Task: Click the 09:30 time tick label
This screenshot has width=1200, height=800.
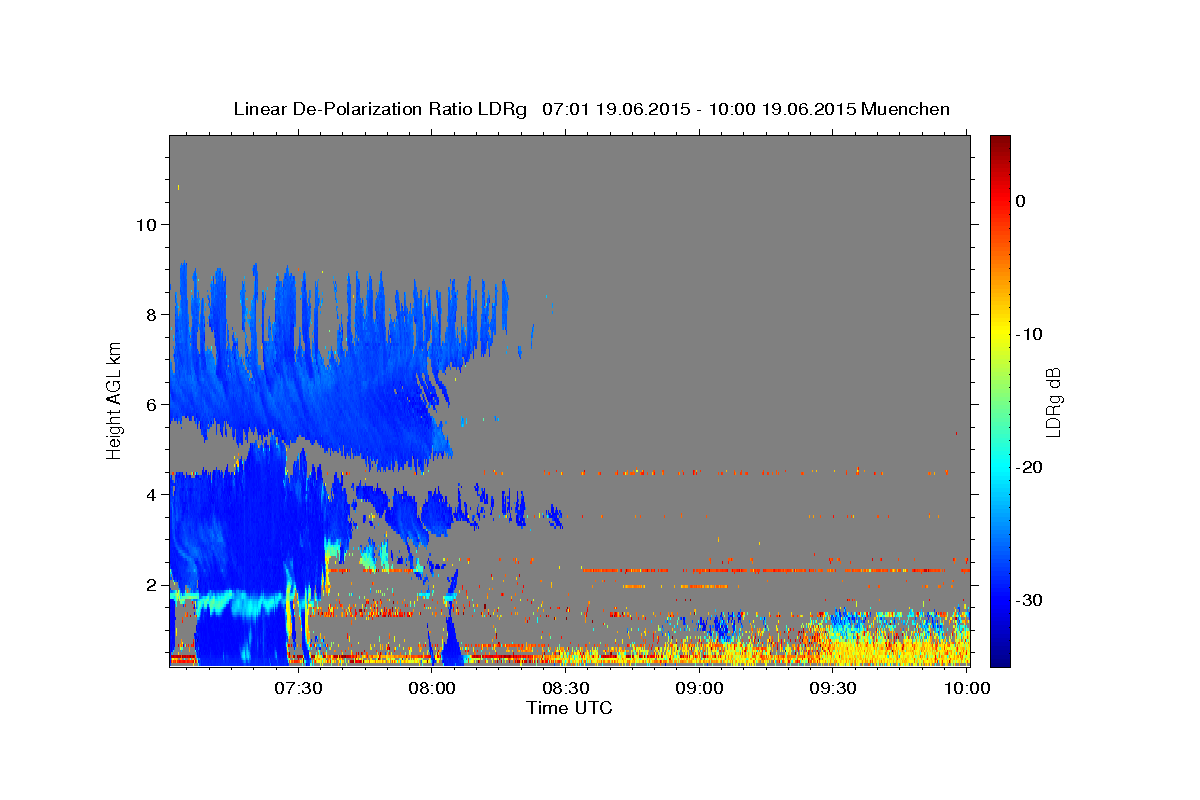Action: point(833,688)
